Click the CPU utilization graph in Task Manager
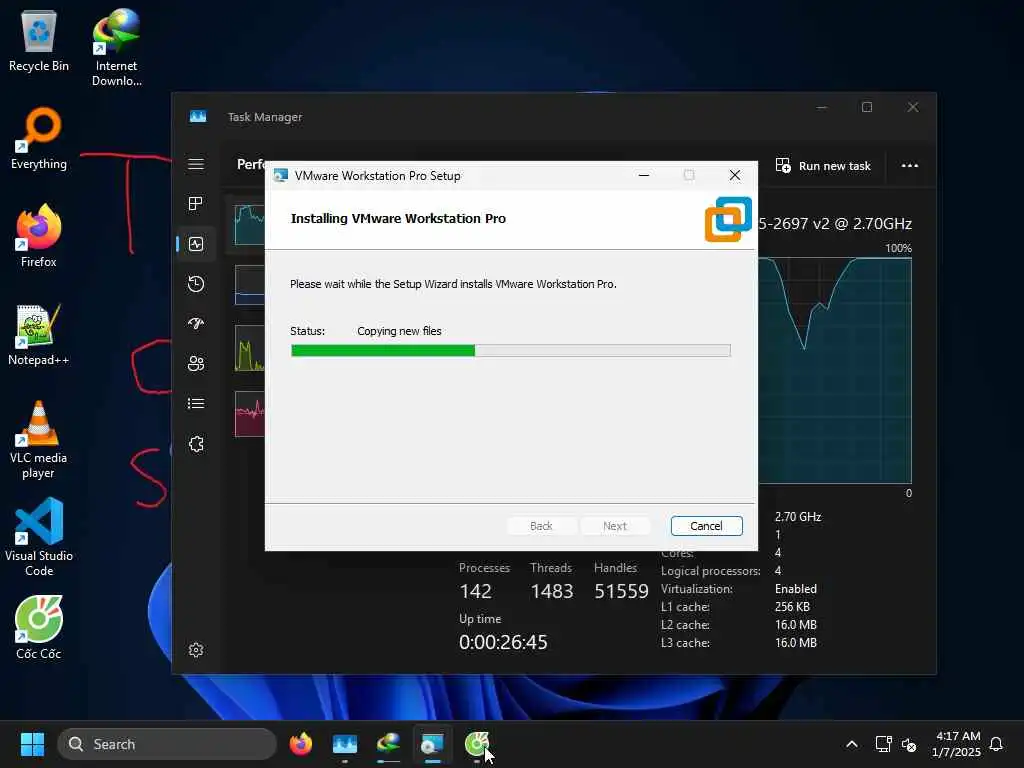This screenshot has width=1024, height=768. point(835,370)
